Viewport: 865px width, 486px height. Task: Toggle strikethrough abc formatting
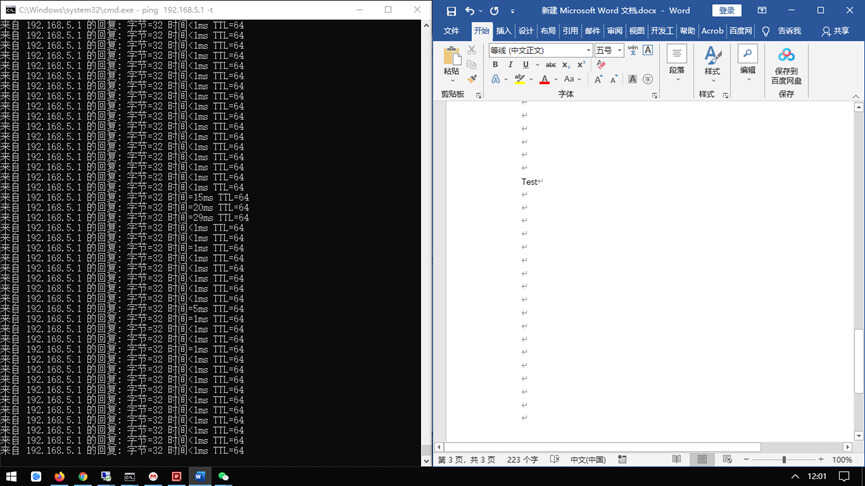pyautogui.click(x=550, y=65)
